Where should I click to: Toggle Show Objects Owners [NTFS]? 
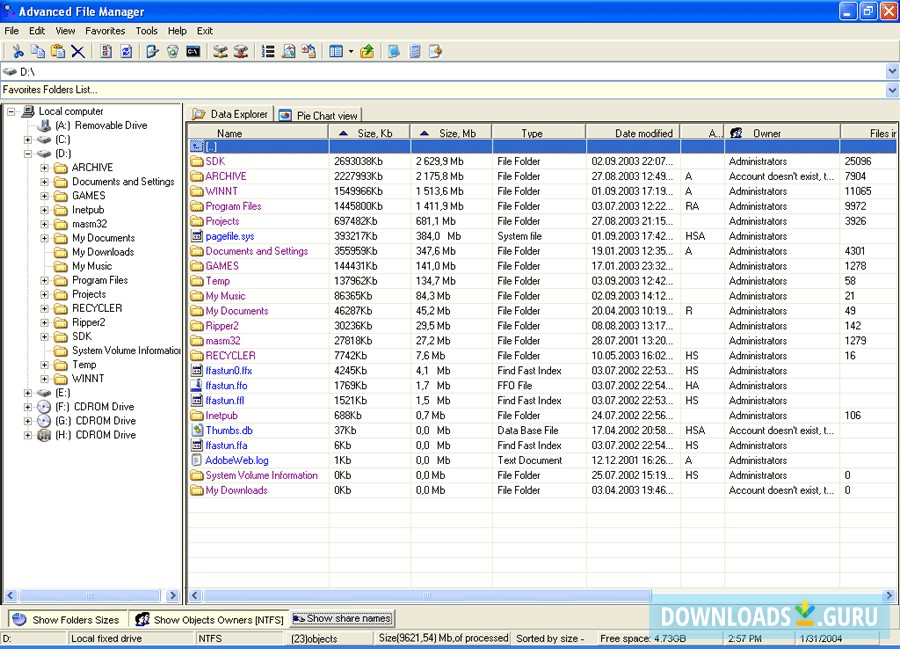(209, 619)
